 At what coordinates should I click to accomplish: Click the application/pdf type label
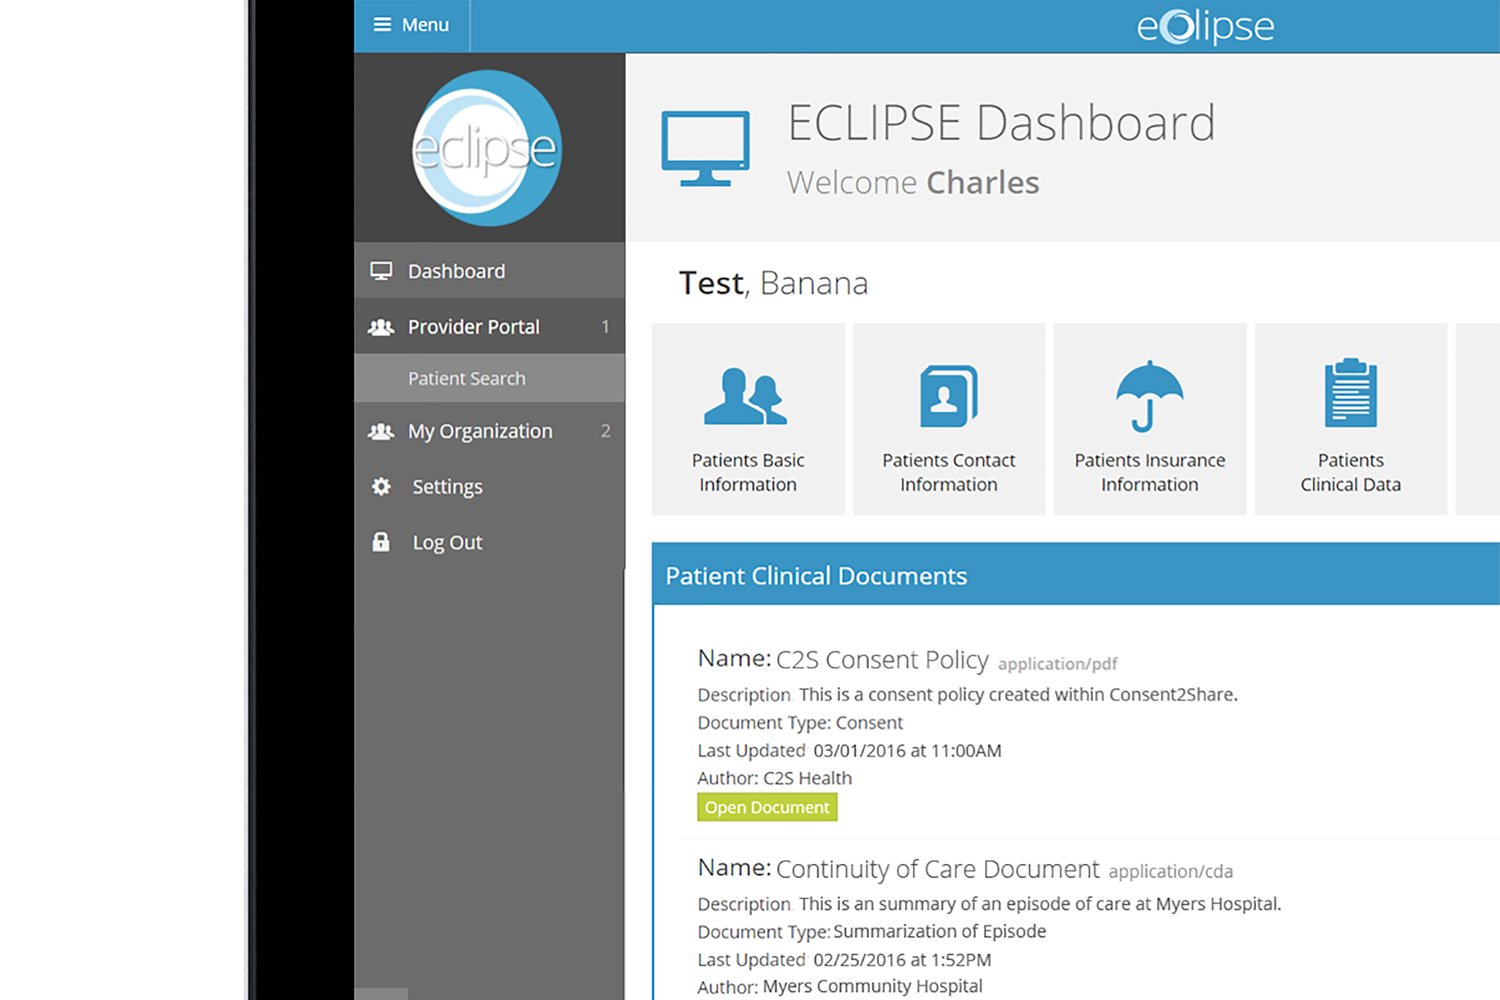tap(1058, 664)
